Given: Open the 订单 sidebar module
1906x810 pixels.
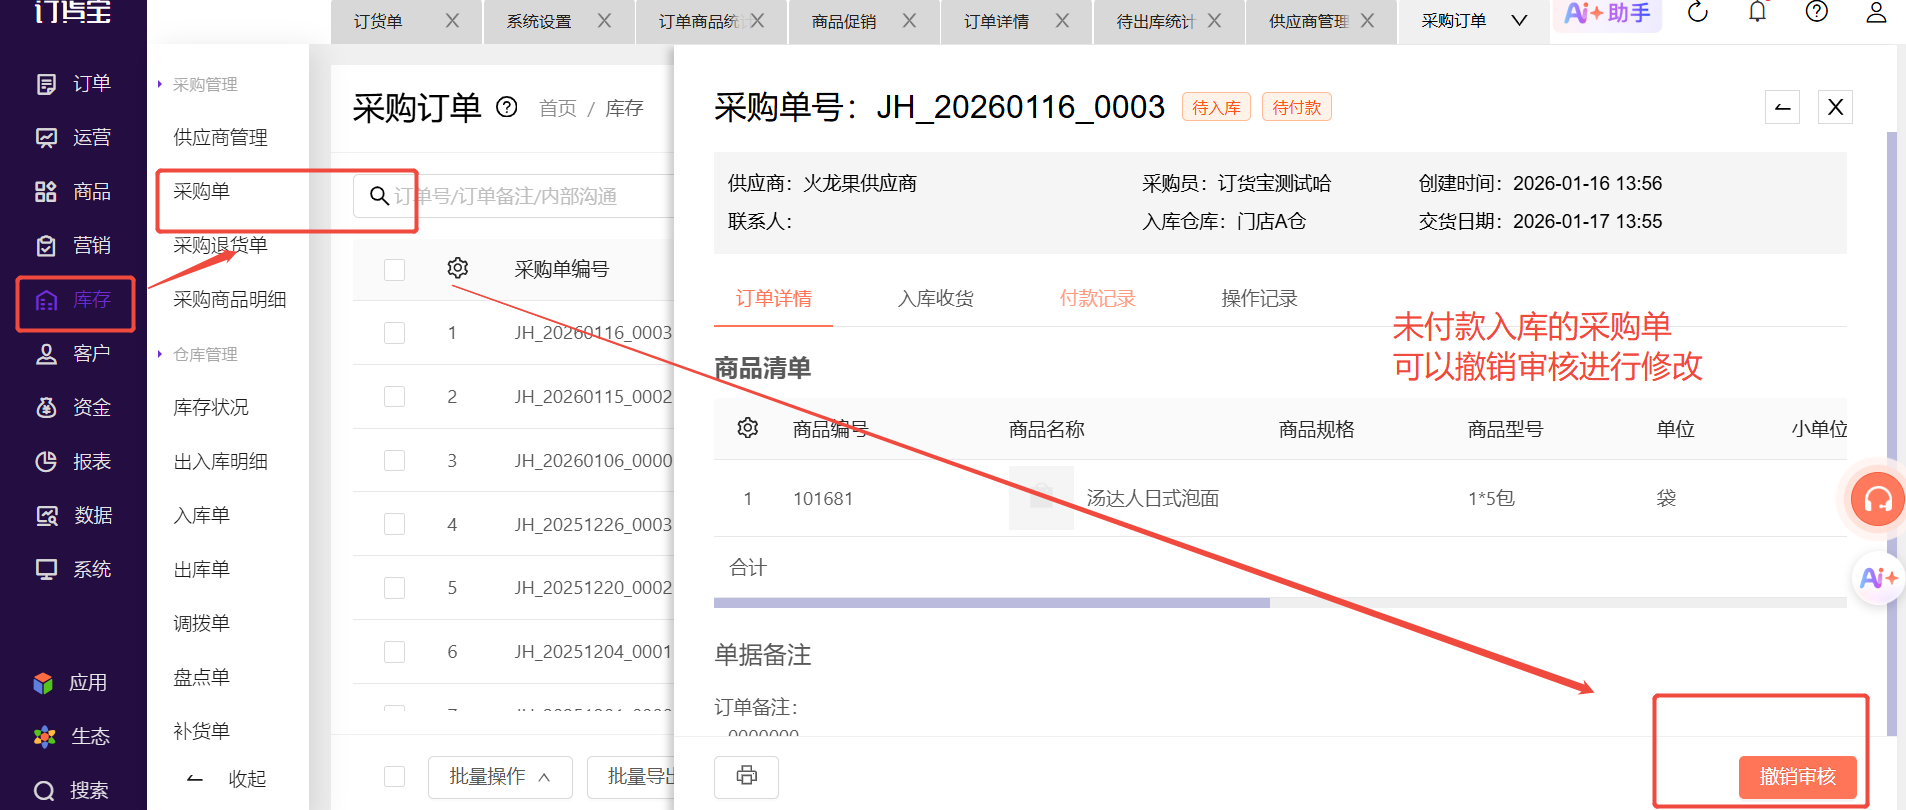Looking at the screenshot, I should tap(72, 84).
